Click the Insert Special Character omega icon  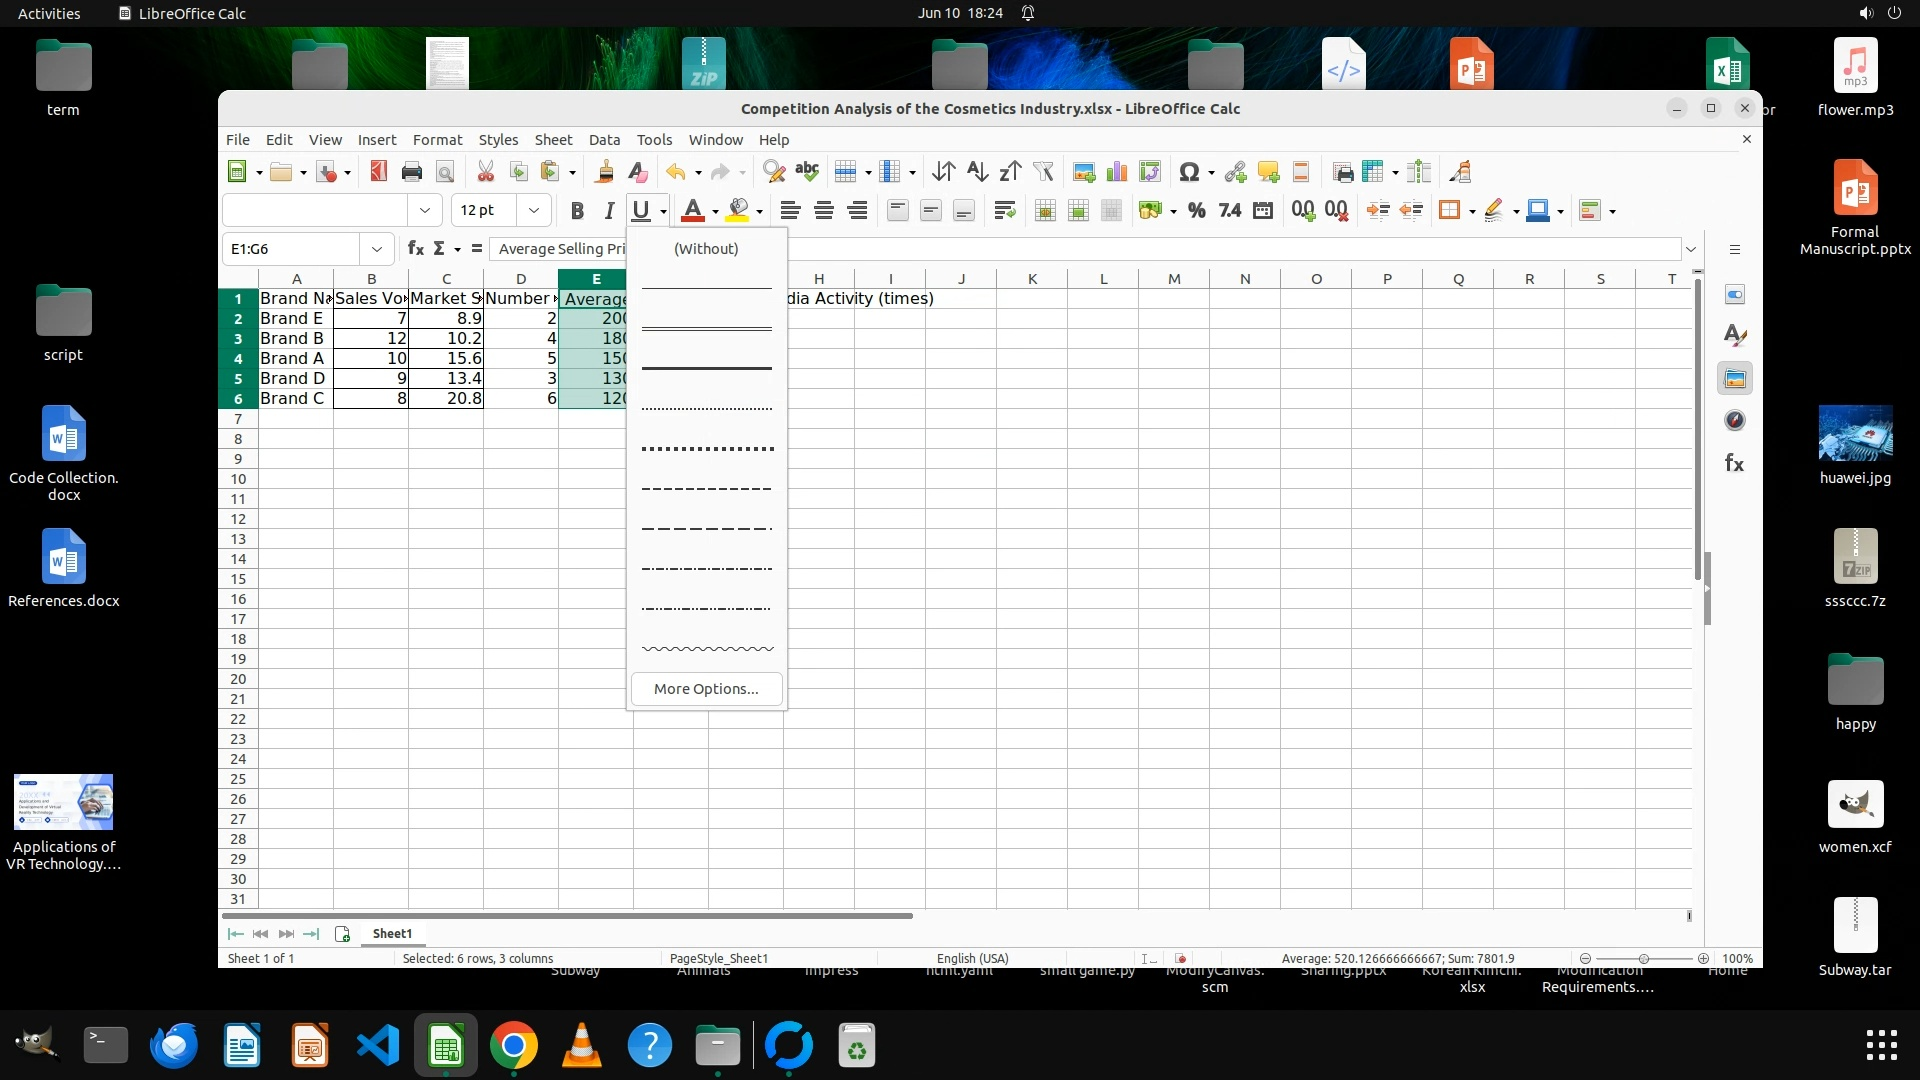(1188, 172)
